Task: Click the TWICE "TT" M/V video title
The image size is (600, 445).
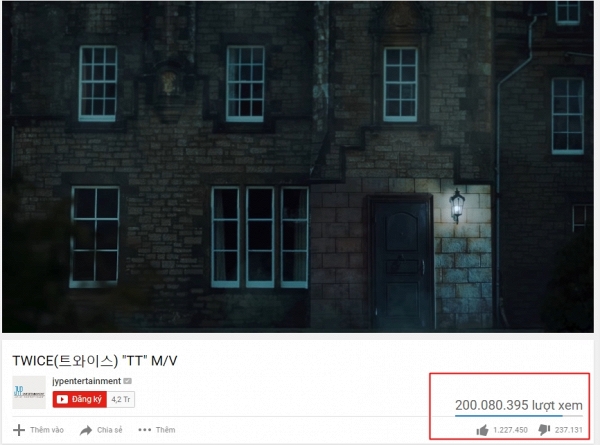Action: (x=95, y=360)
